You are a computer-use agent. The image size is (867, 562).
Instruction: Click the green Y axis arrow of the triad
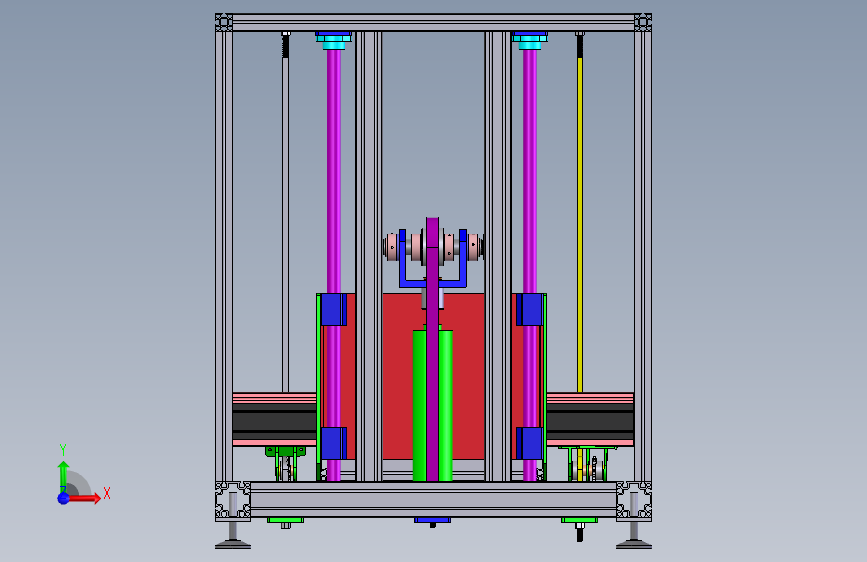[x=64, y=476]
